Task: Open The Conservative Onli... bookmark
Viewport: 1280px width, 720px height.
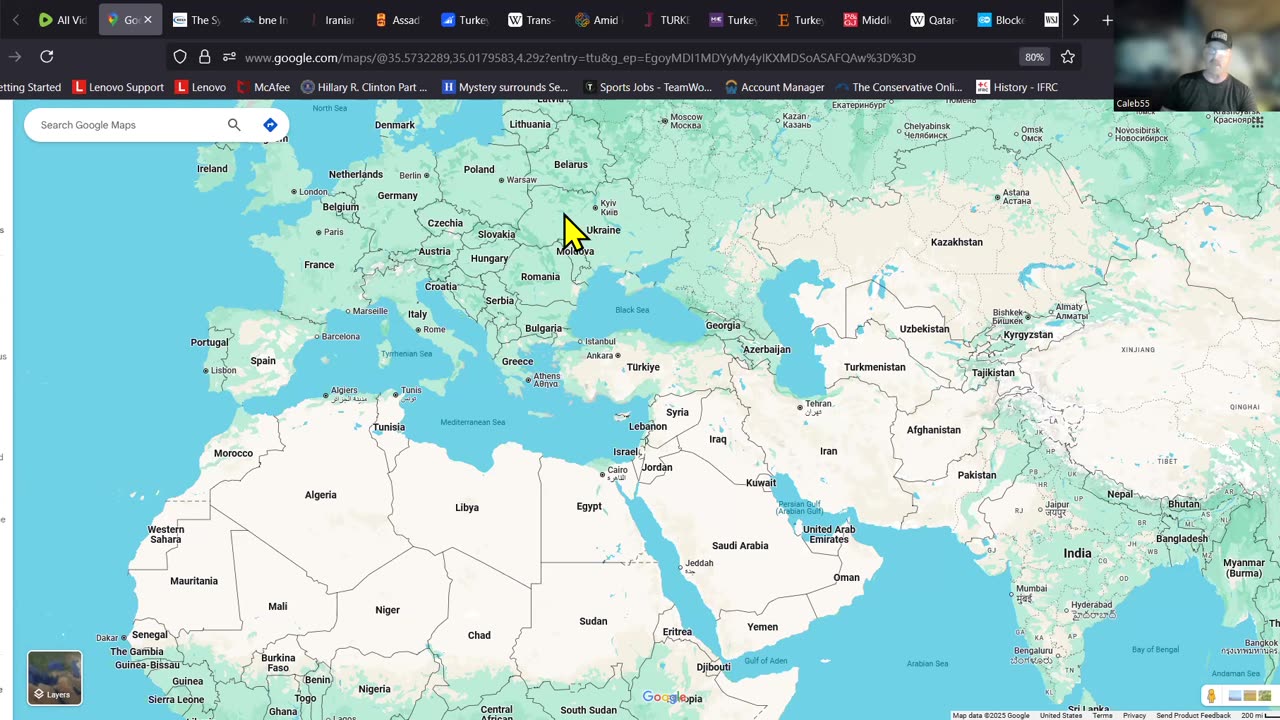Action: click(899, 87)
